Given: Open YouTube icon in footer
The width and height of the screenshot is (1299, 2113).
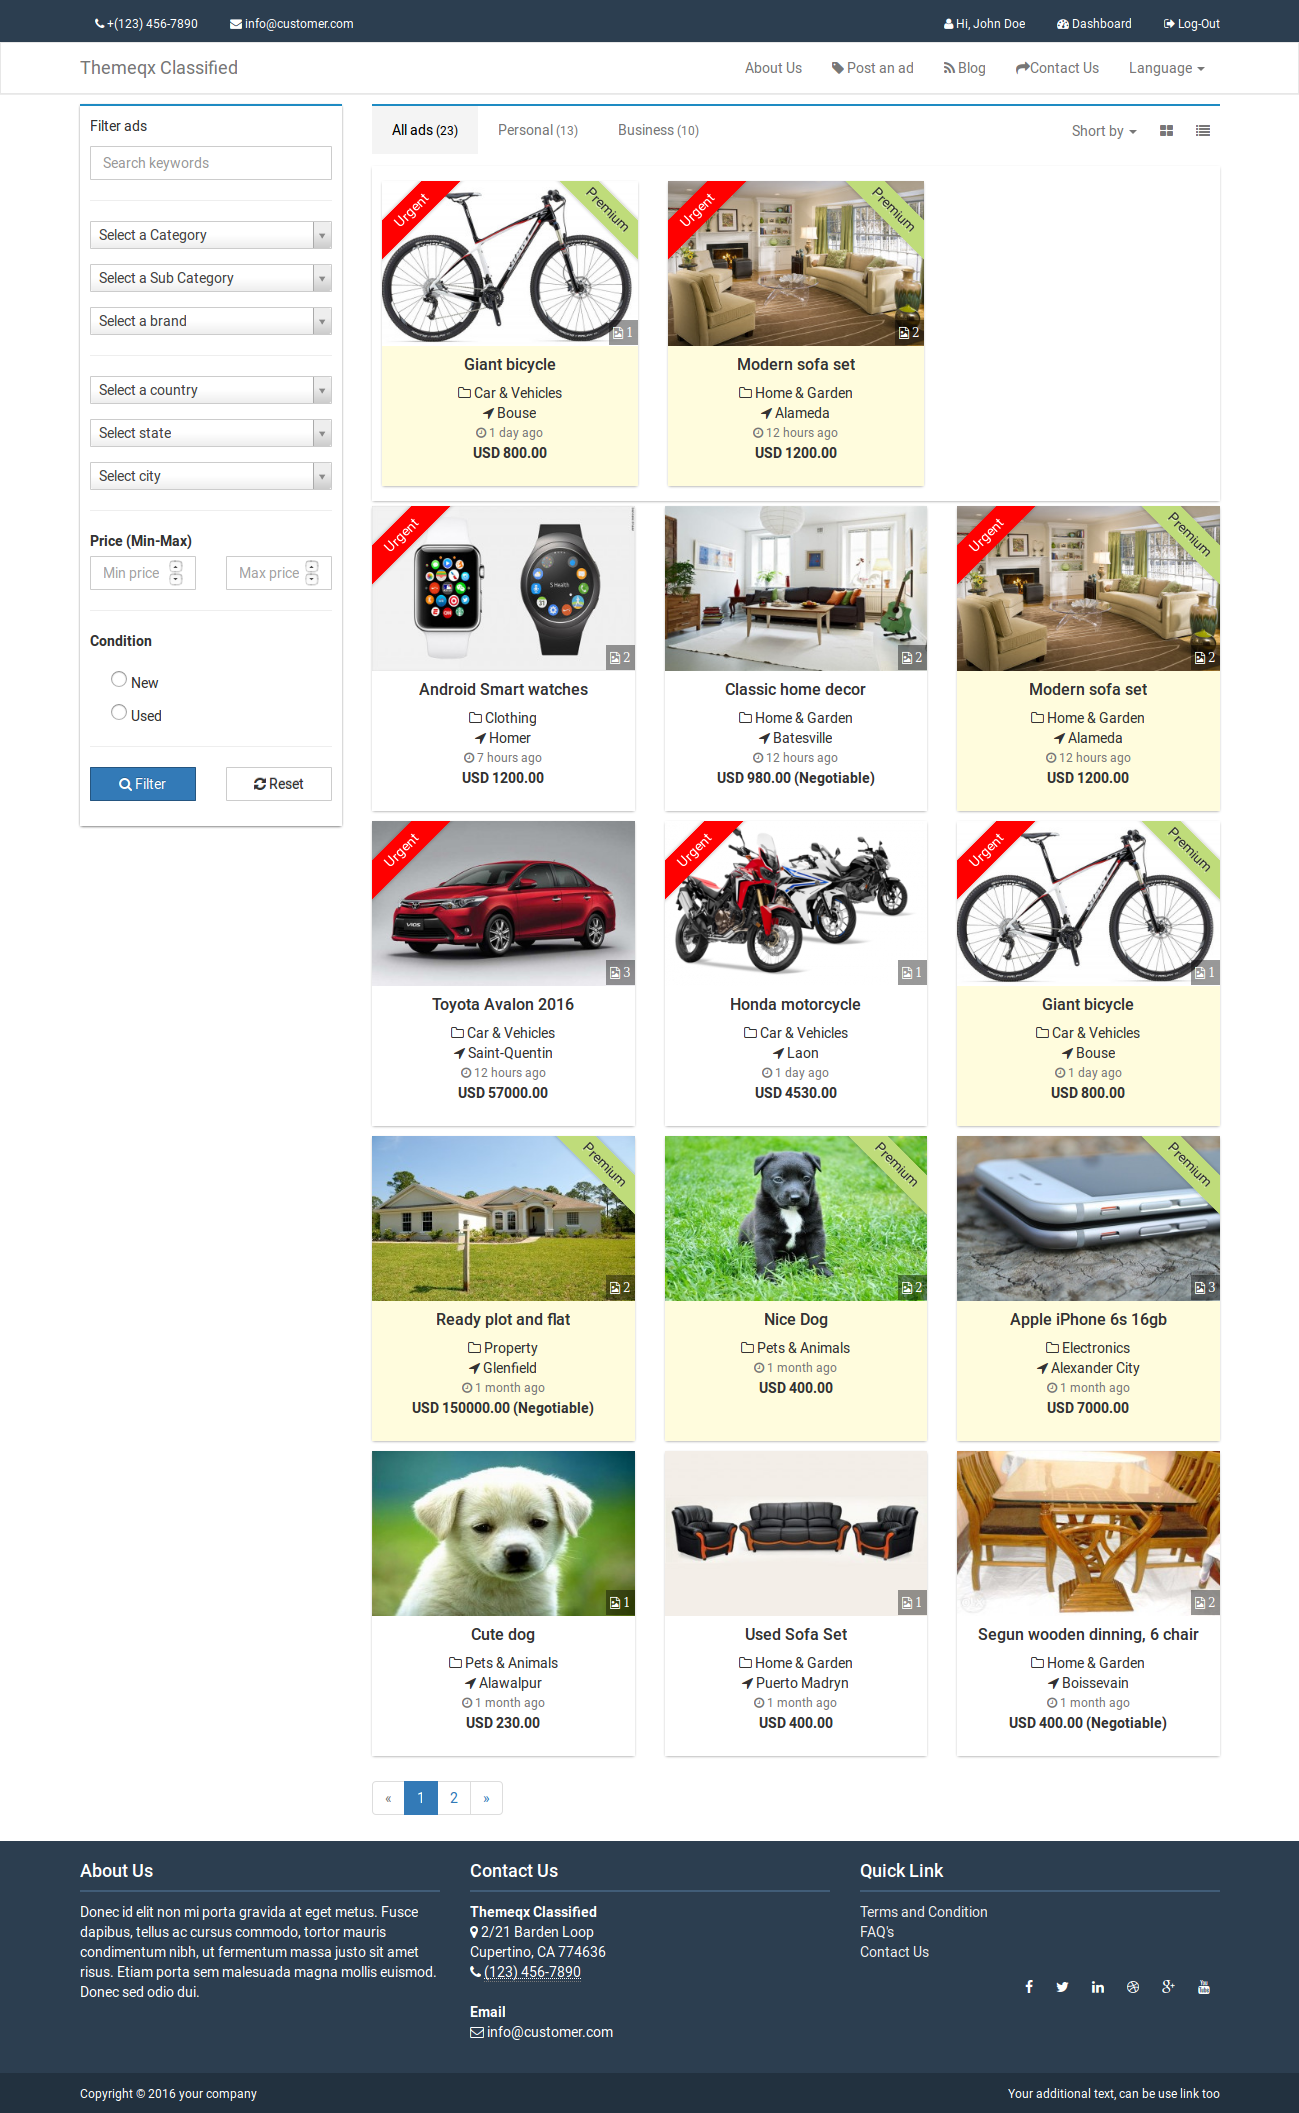Looking at the screenshot, I should pyautogui.click(x=1204, y=1987).
